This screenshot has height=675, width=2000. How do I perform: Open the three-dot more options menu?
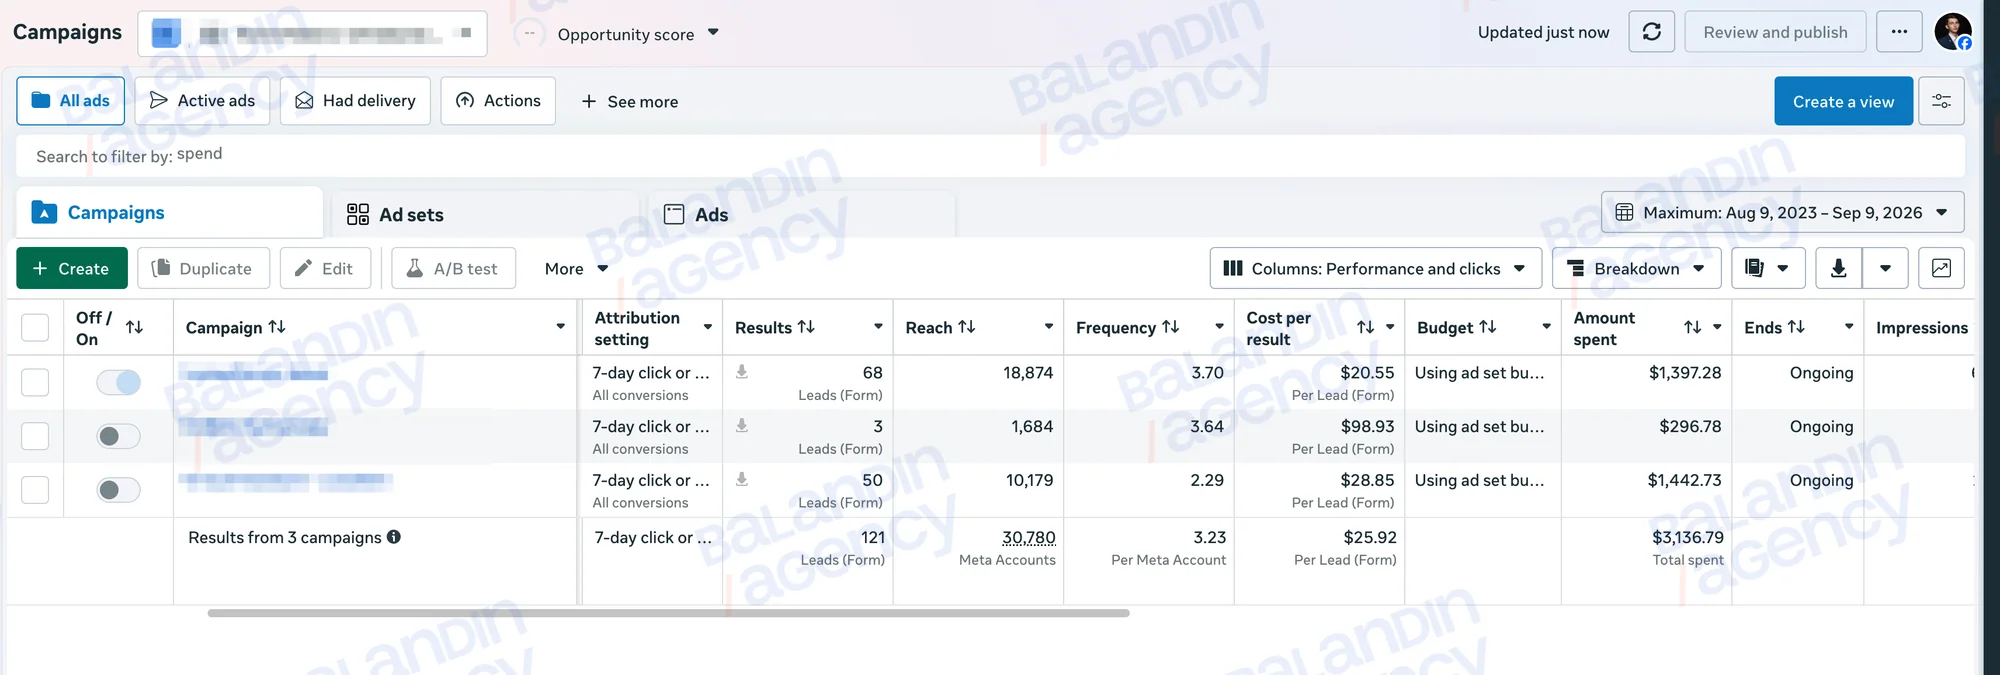click(1899, 32)
